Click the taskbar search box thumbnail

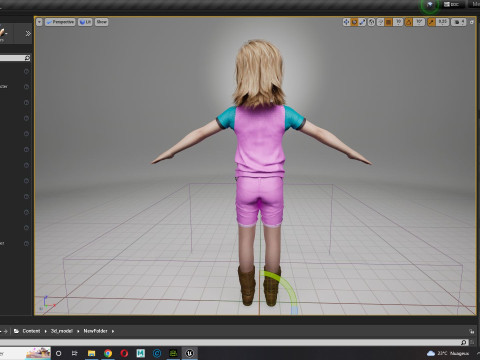tap(38, 353)
